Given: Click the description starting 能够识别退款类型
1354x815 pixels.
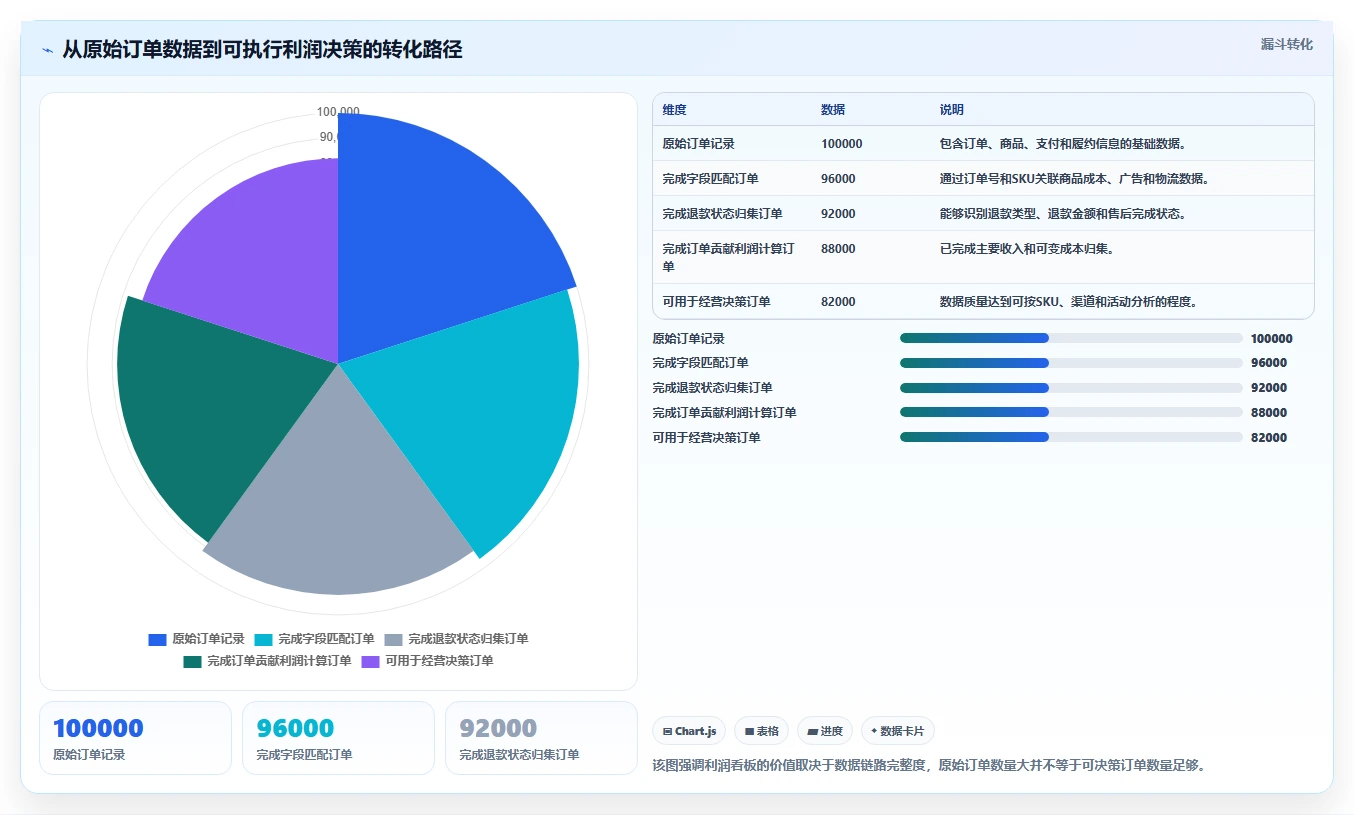Looking at the screenshot, I should click(1064, 214).
